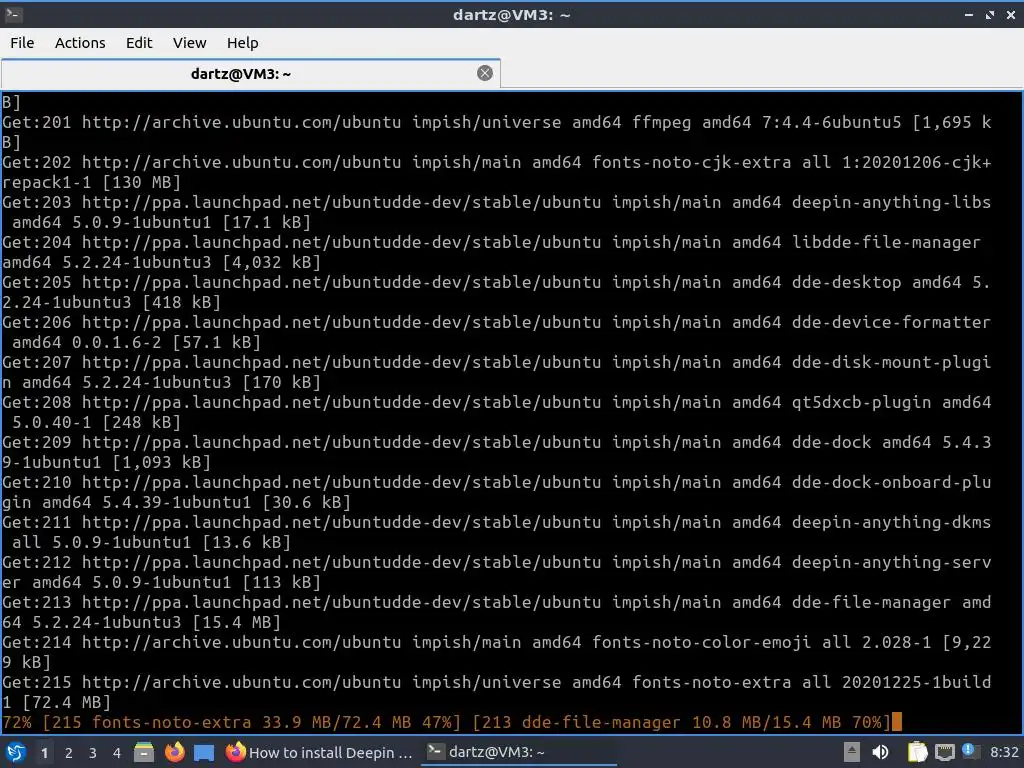Viewport: 1024px width, 768px height.
Task: Switch to the How to install Deepin Firefox window
Action: [x=319, y=752]
